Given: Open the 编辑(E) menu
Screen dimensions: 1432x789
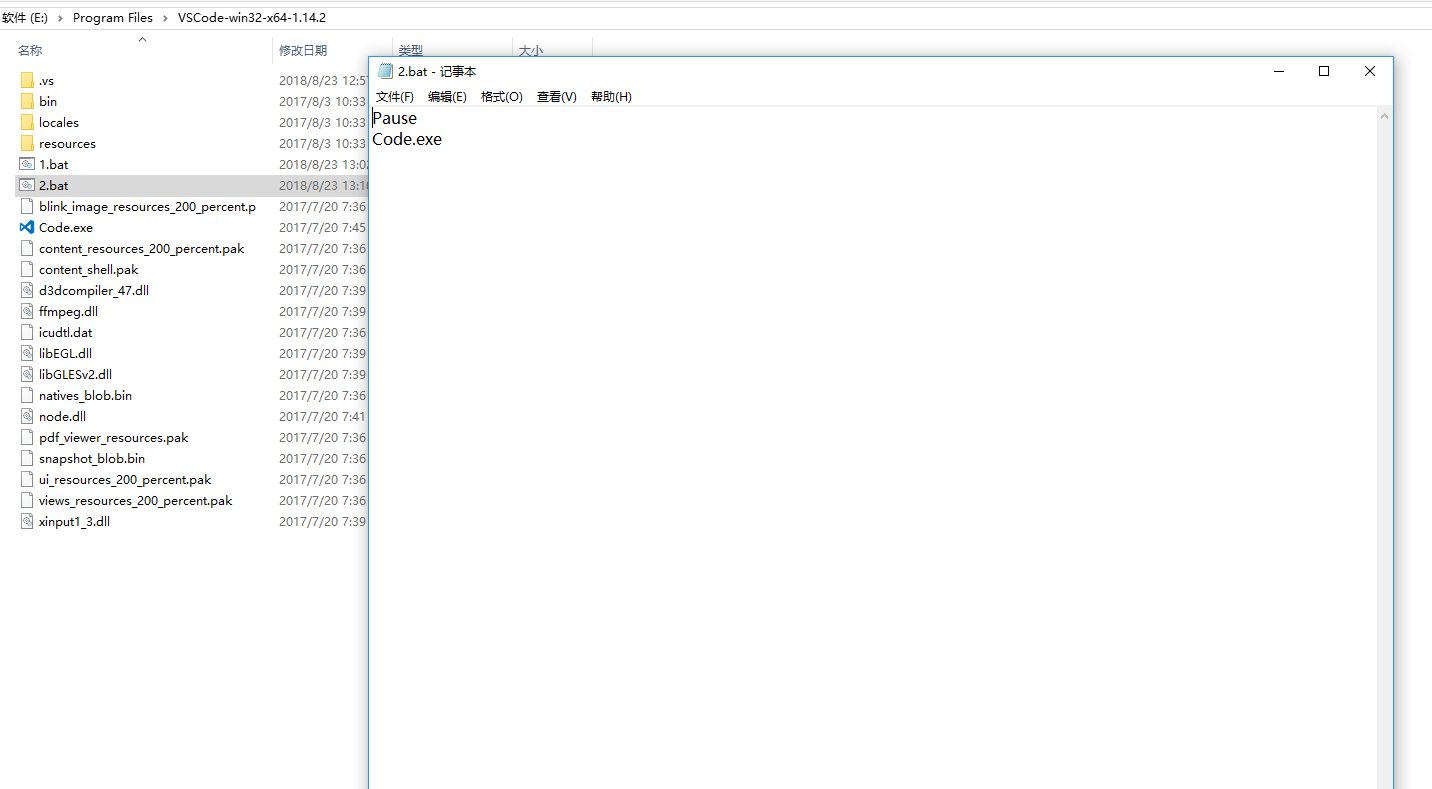Looking at the screenshot, I should [x=447, y=97].
